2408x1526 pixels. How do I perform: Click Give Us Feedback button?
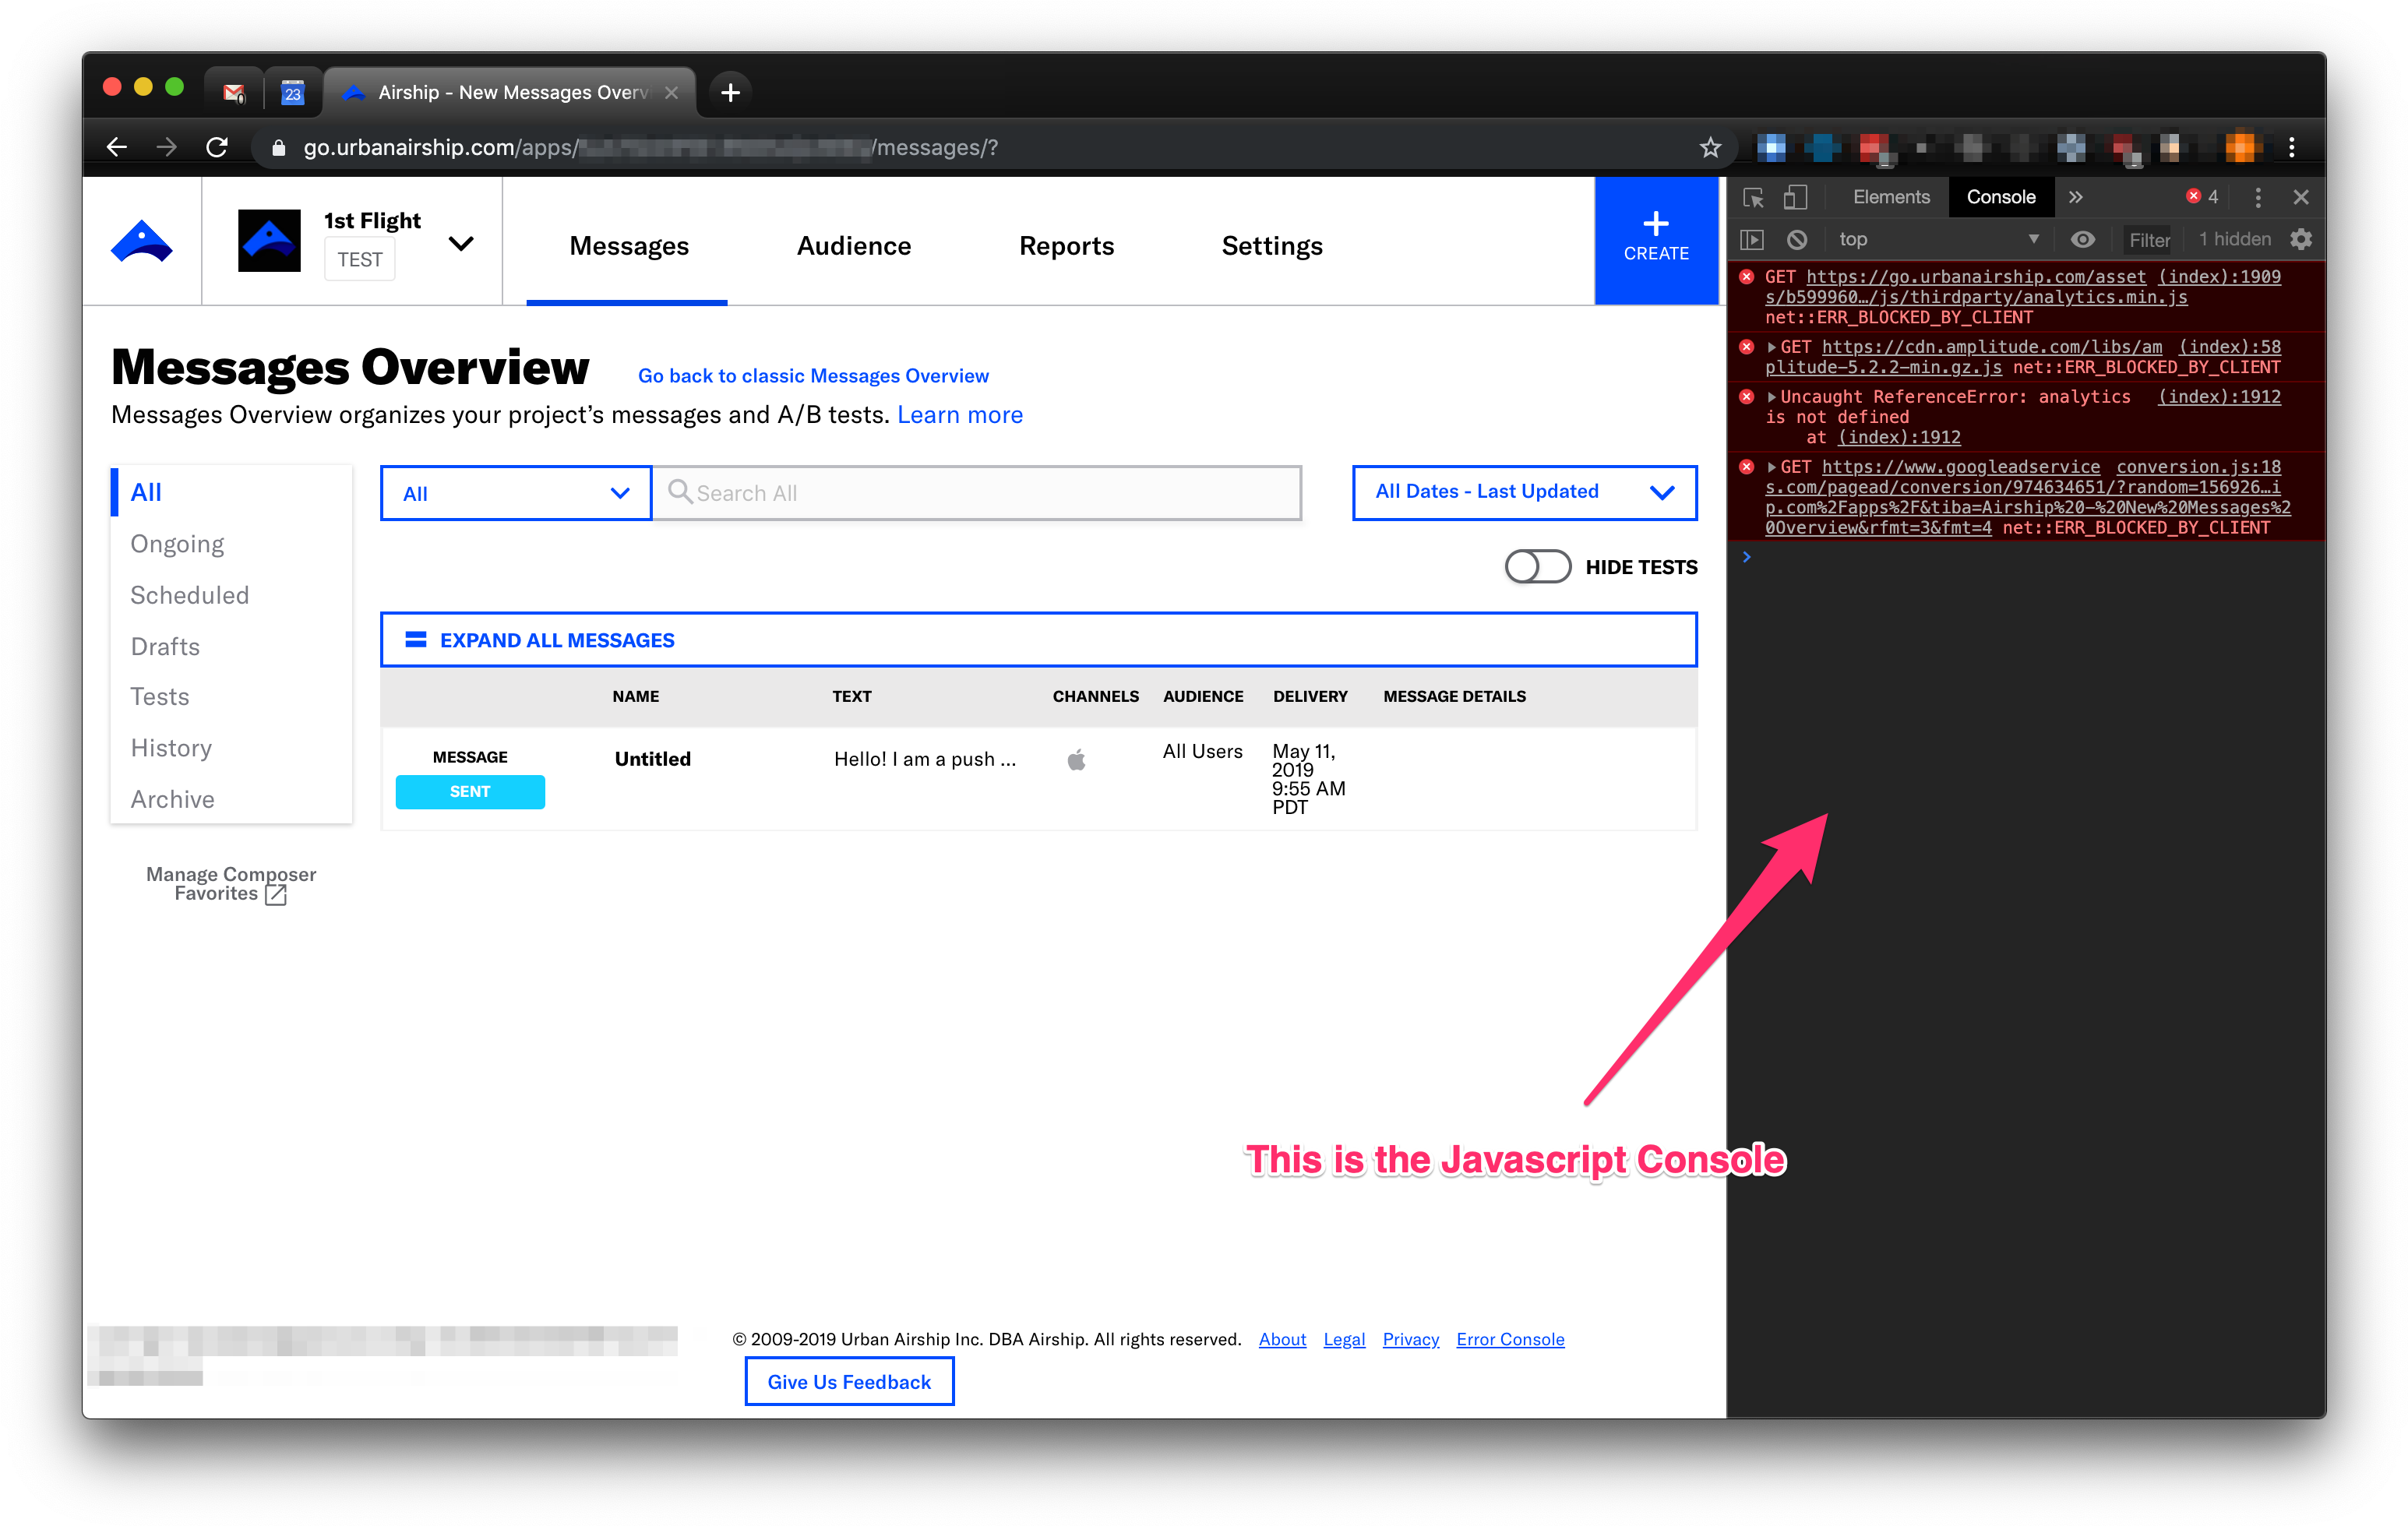coord(849,1381)
